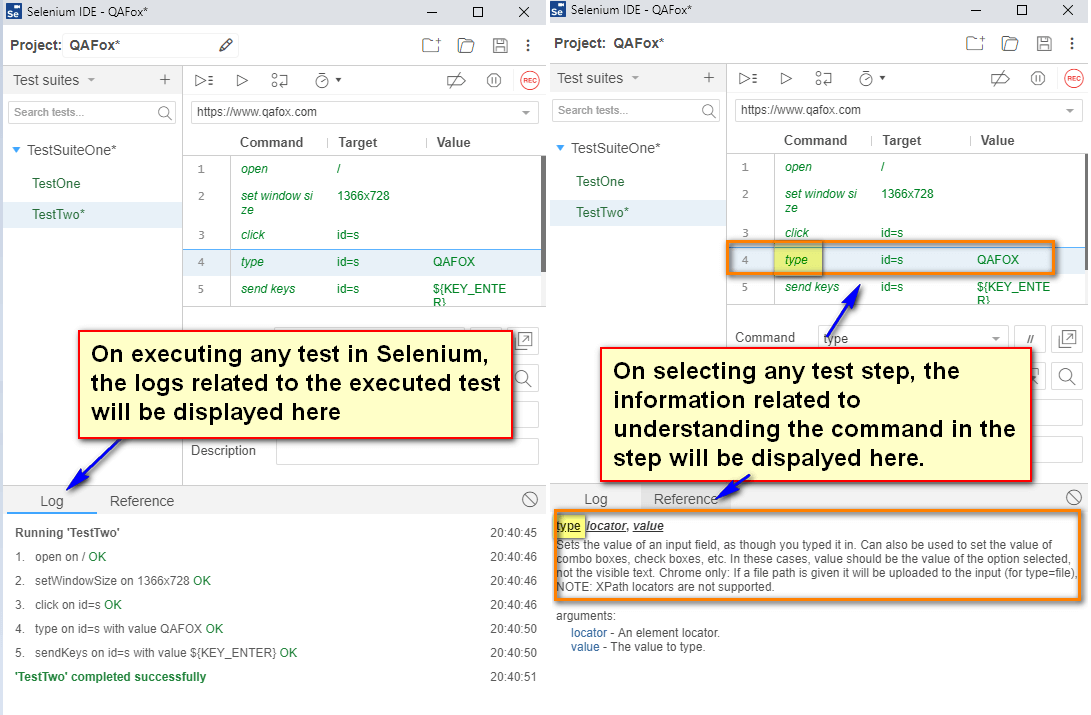This screenshot has height=715, width=1091.
Task: Add new test with plus in left window
Action: point(165,80)
